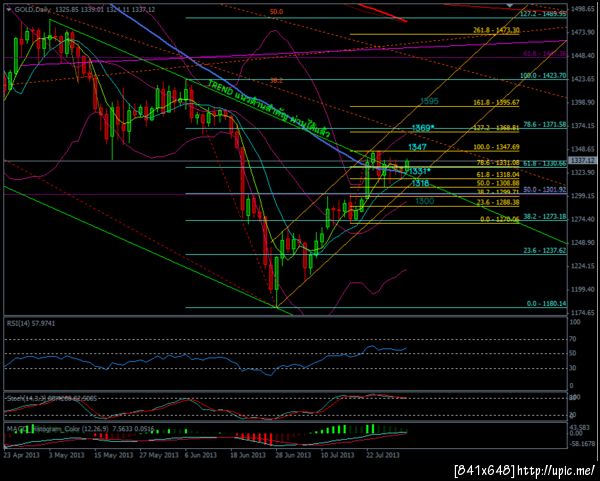This screenshot has height=481, width=600.
Task: Click the chart shift triangle marker at top
Action: 509,5
